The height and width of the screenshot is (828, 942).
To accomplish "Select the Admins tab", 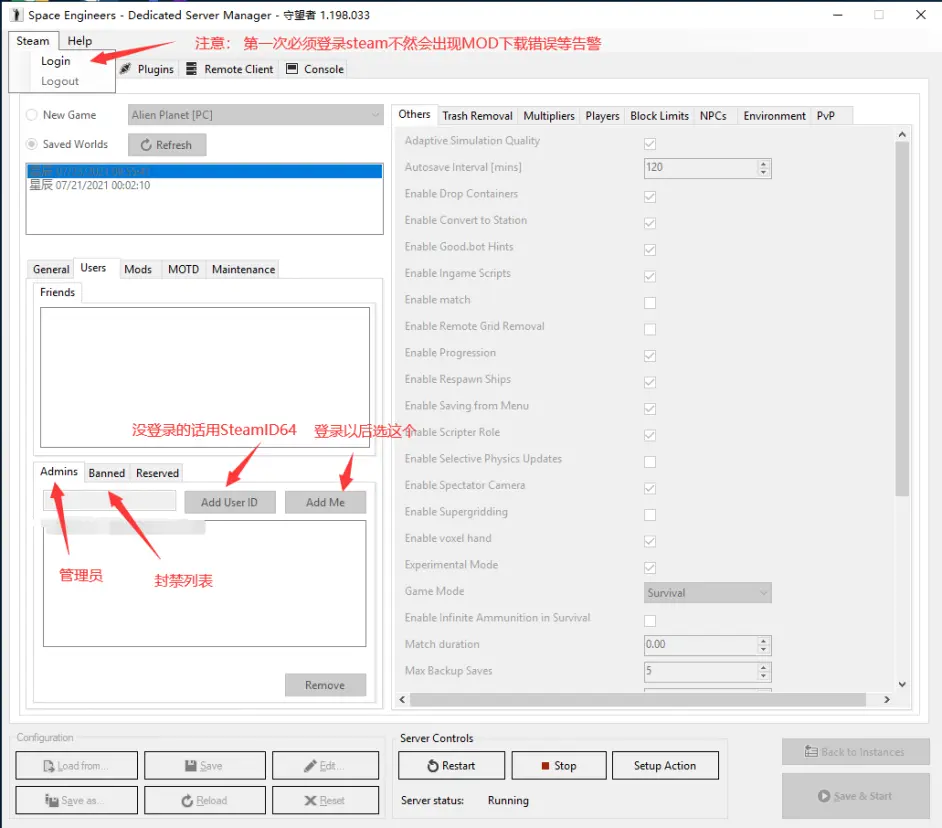I will (59, 472).
